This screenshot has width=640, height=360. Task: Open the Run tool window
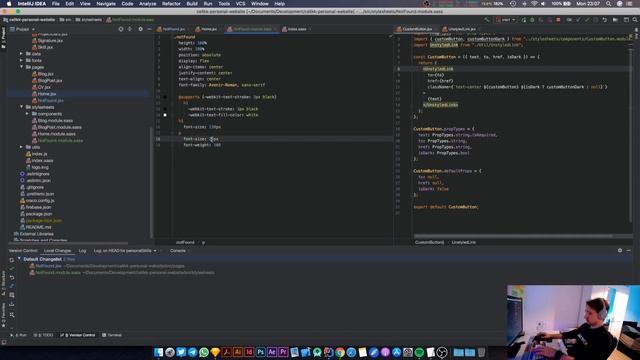18,335
